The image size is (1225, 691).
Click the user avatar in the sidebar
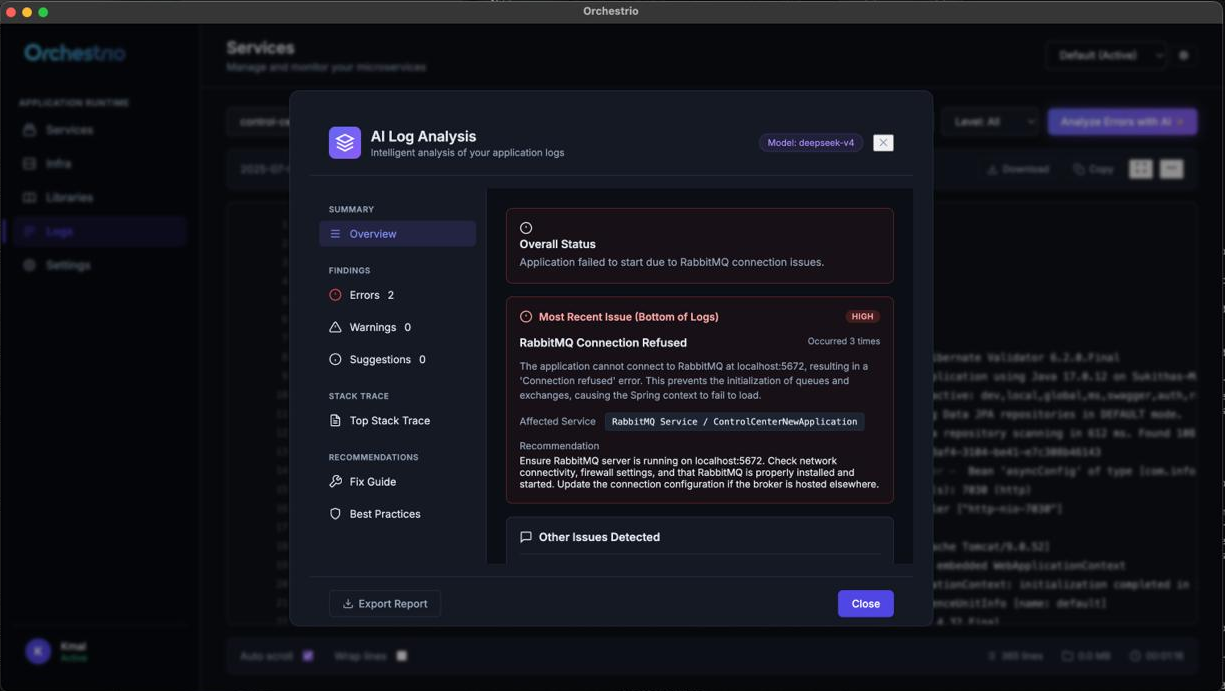coord(38,651)
